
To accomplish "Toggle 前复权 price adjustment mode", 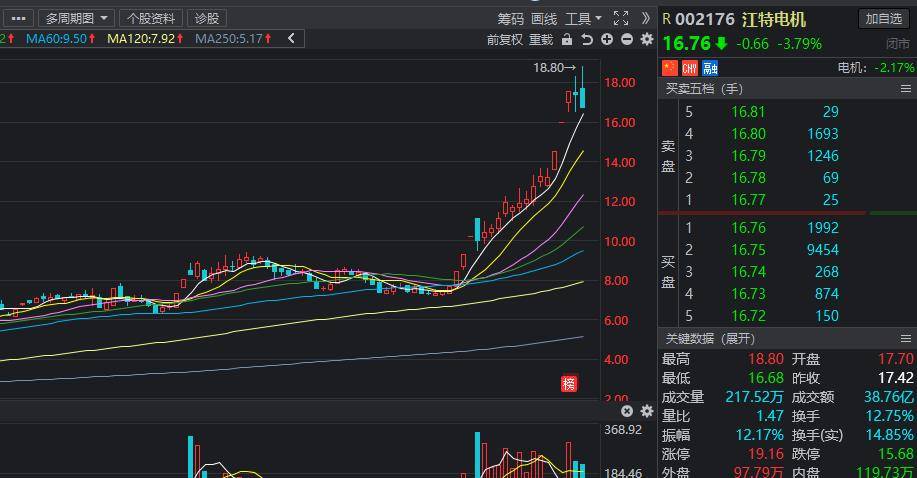I will (x=505, y=39).
